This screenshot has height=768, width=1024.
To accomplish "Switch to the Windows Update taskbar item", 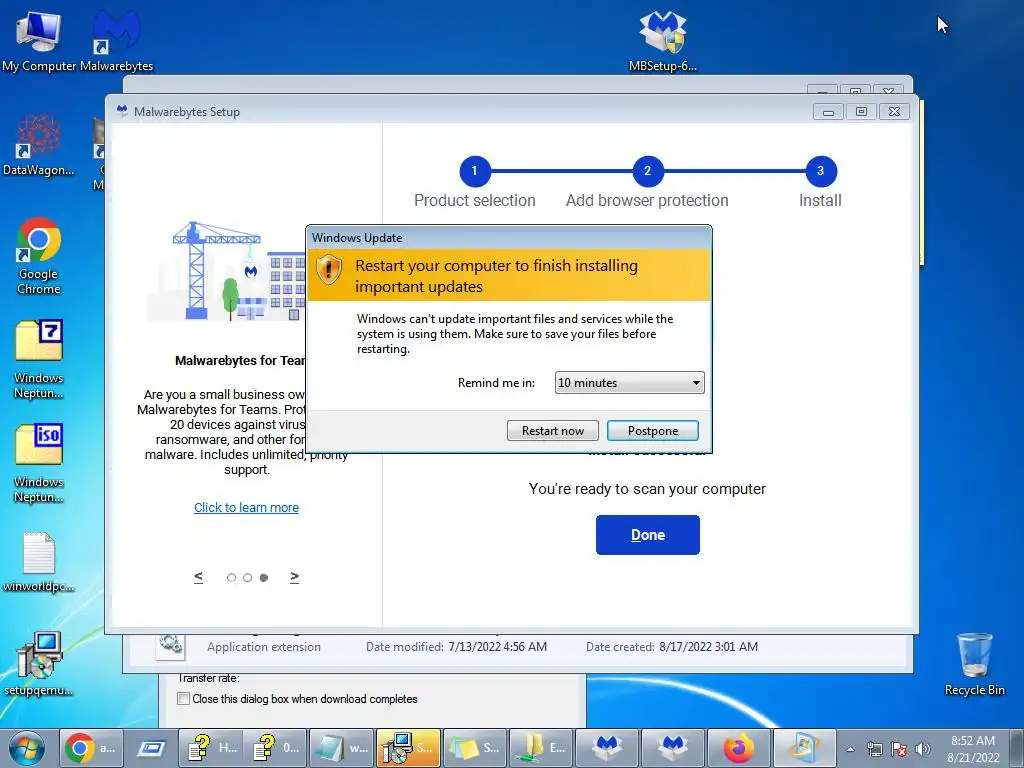I will pyautogui.click(x=805, y=748).
